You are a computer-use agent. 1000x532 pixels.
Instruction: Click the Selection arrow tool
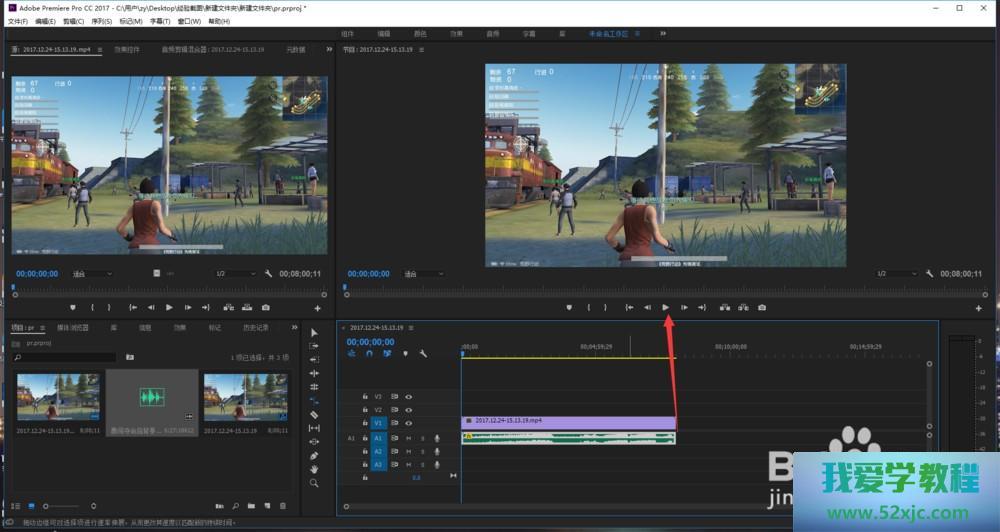click(x=314, y=332)
